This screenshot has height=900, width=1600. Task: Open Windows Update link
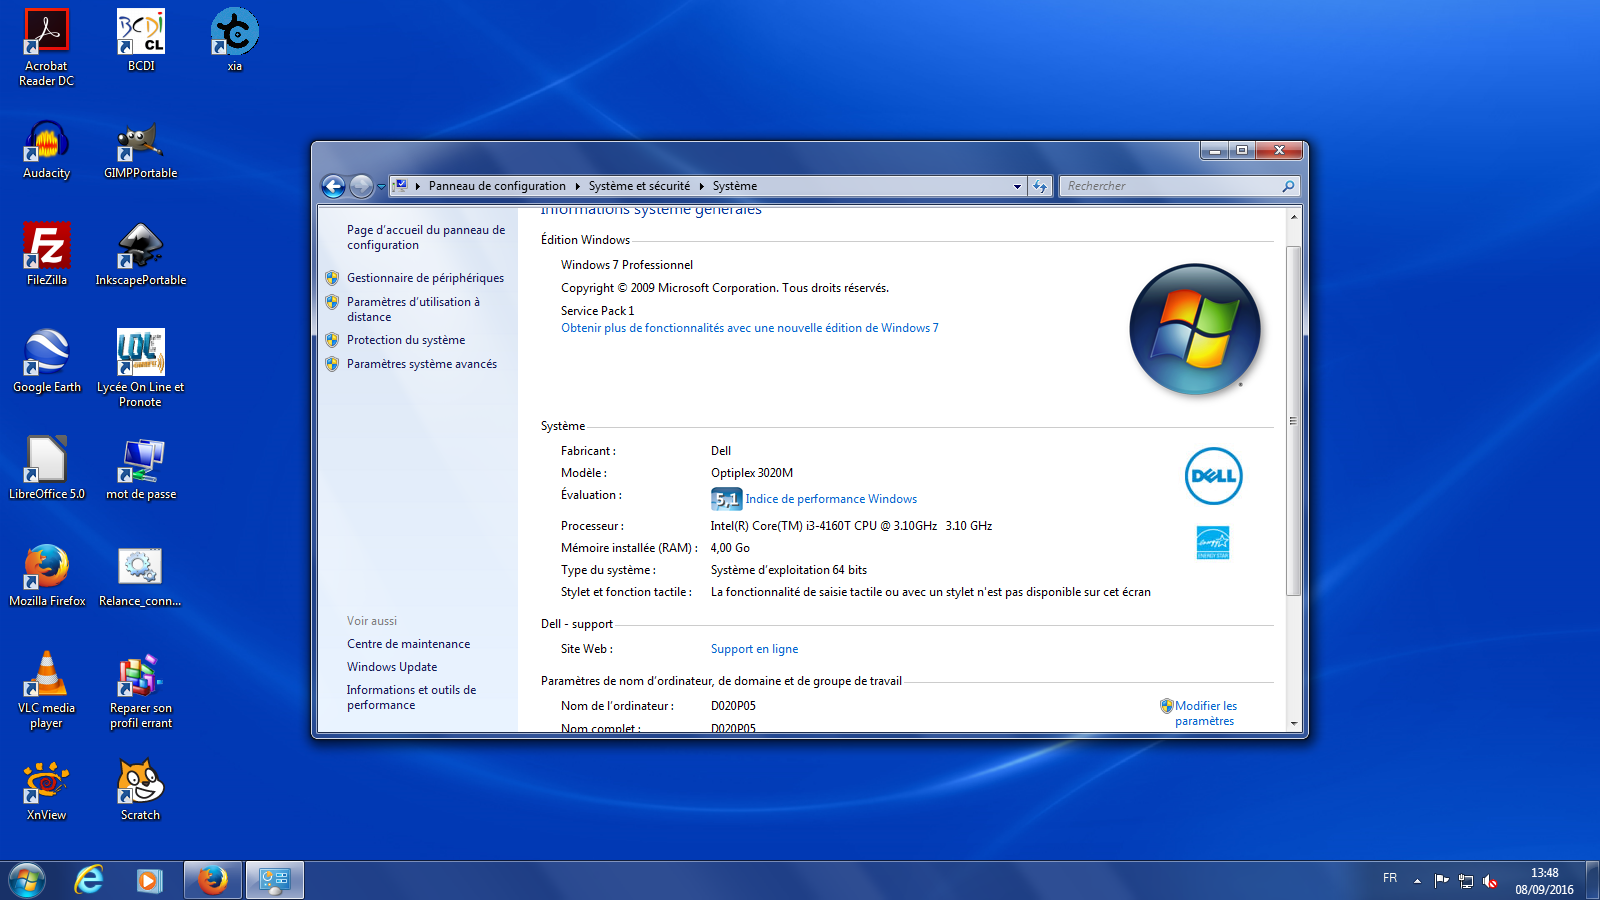(x=392, y=667)
